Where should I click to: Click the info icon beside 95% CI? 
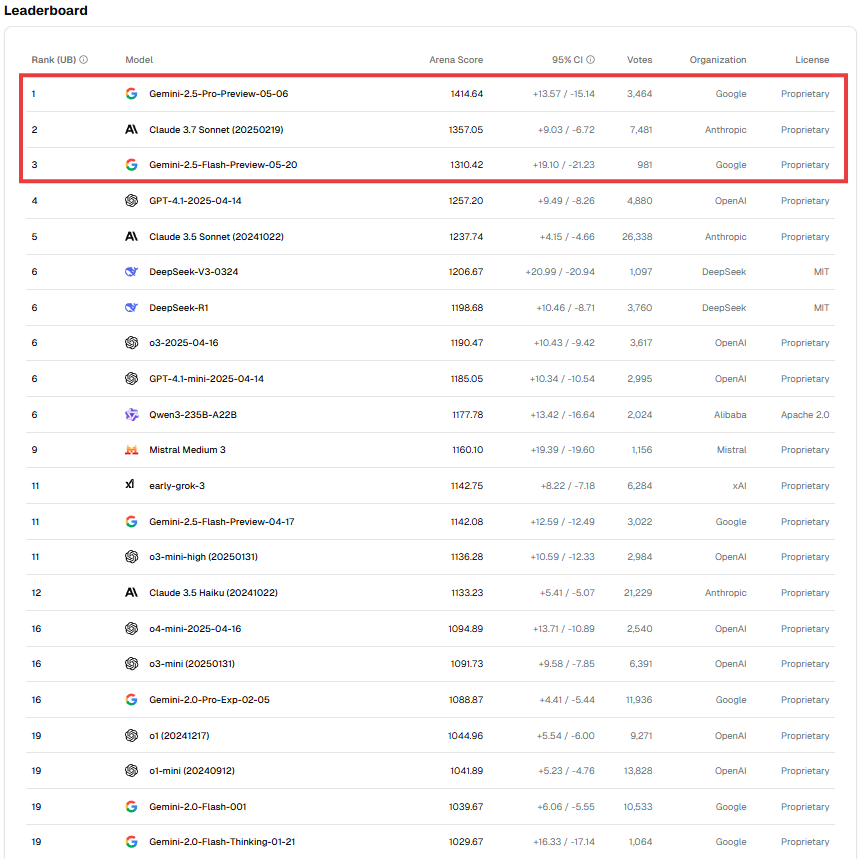591,60
